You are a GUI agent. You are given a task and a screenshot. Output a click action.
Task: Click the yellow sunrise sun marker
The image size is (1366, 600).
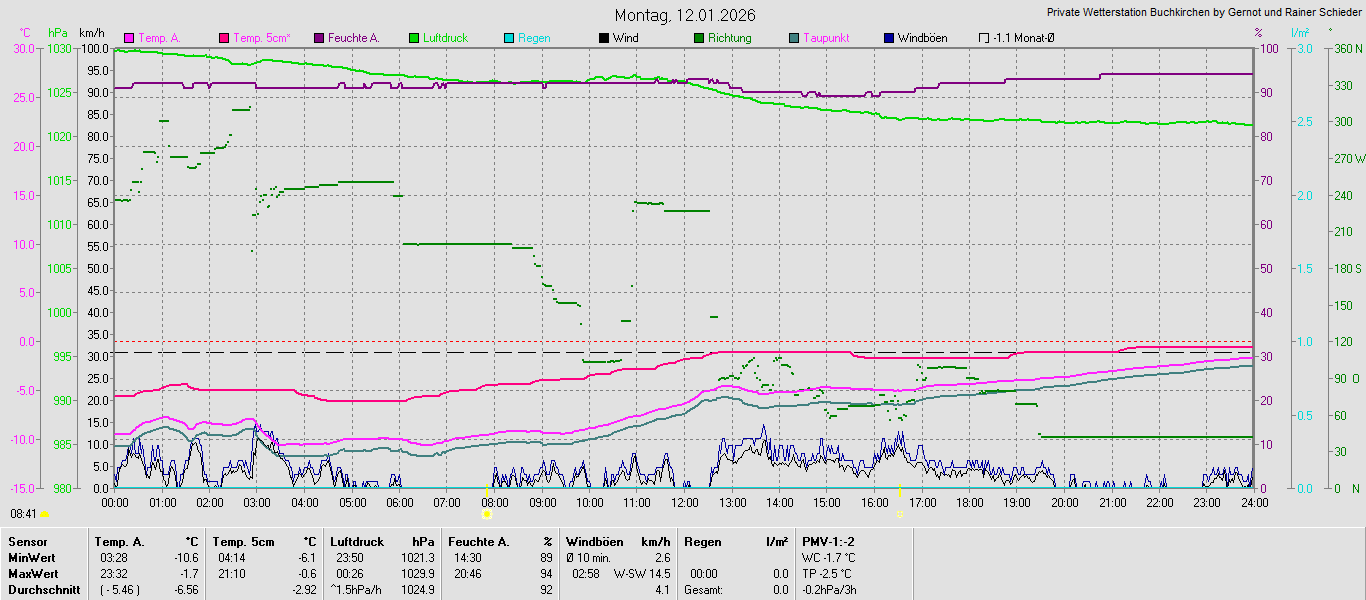(x=486, y=514)
